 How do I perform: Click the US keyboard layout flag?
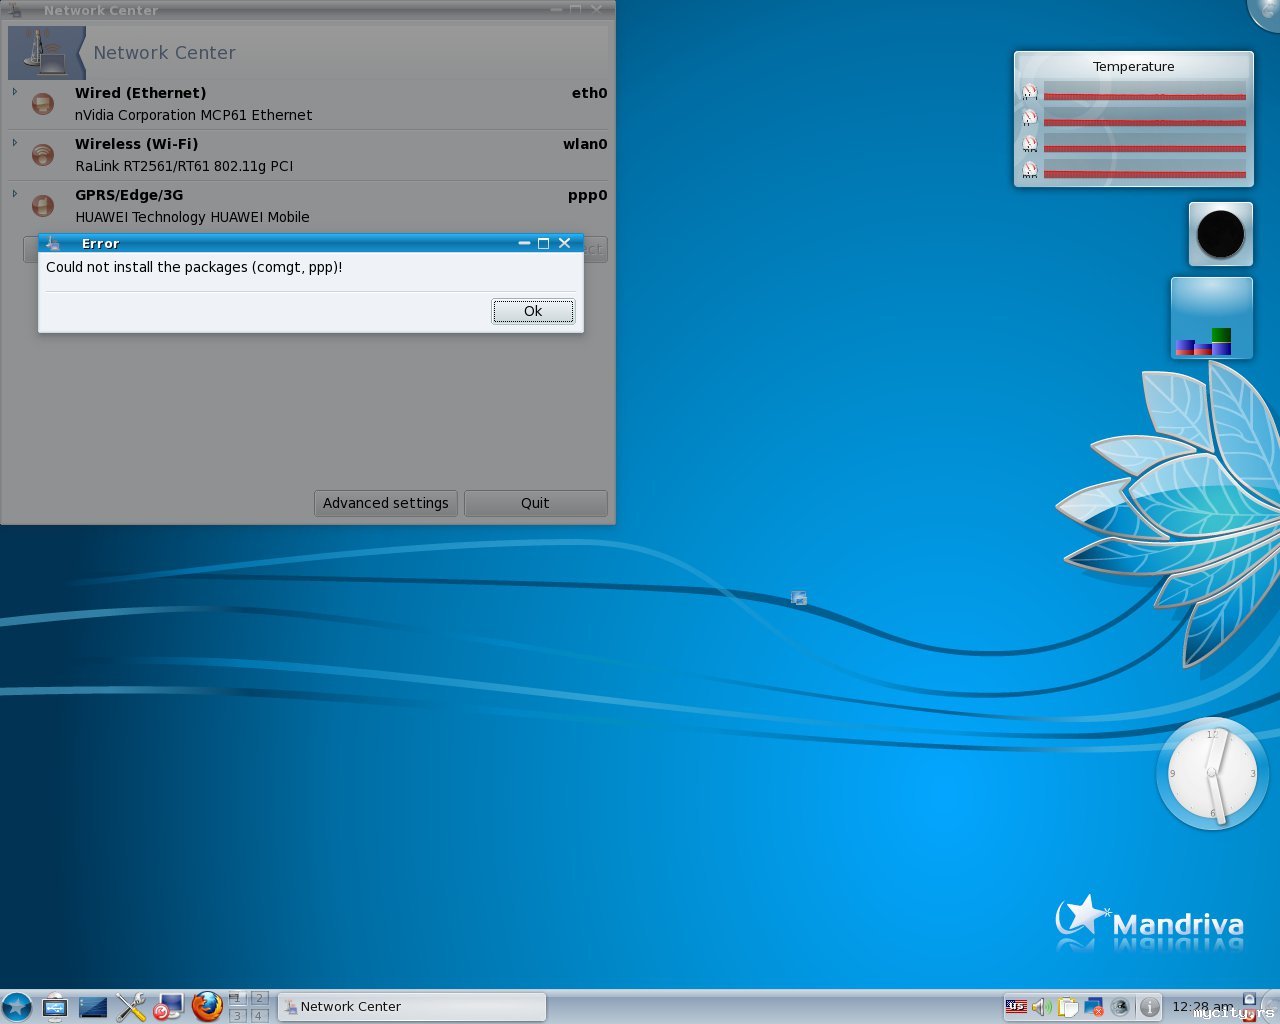(1016, 1007)
